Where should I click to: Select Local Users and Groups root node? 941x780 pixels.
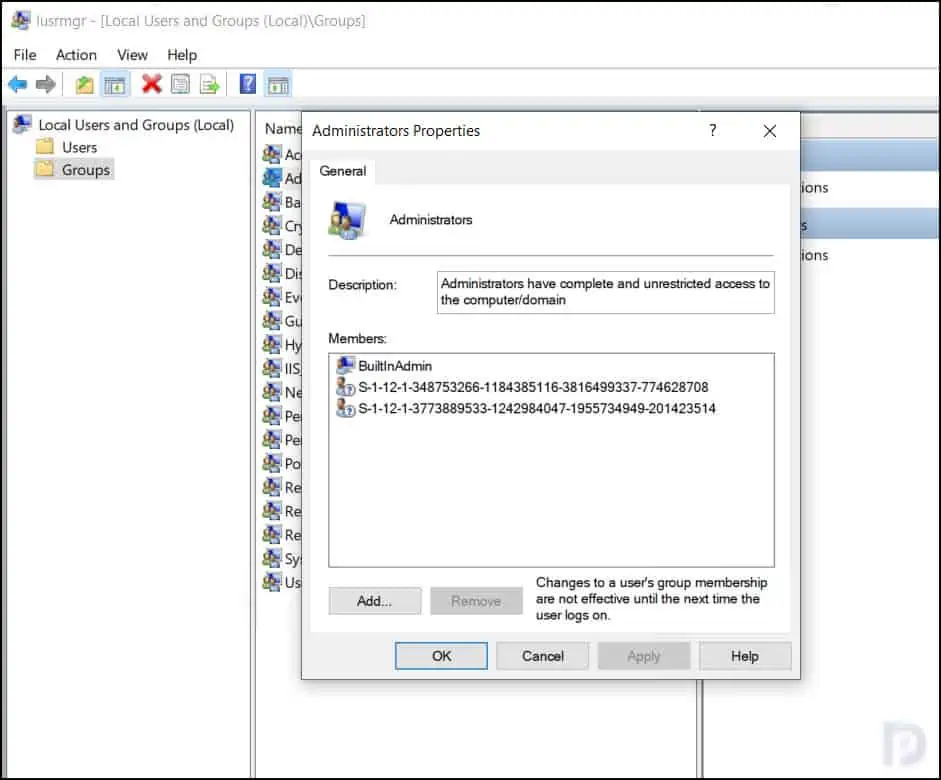[x=136, y=125]
